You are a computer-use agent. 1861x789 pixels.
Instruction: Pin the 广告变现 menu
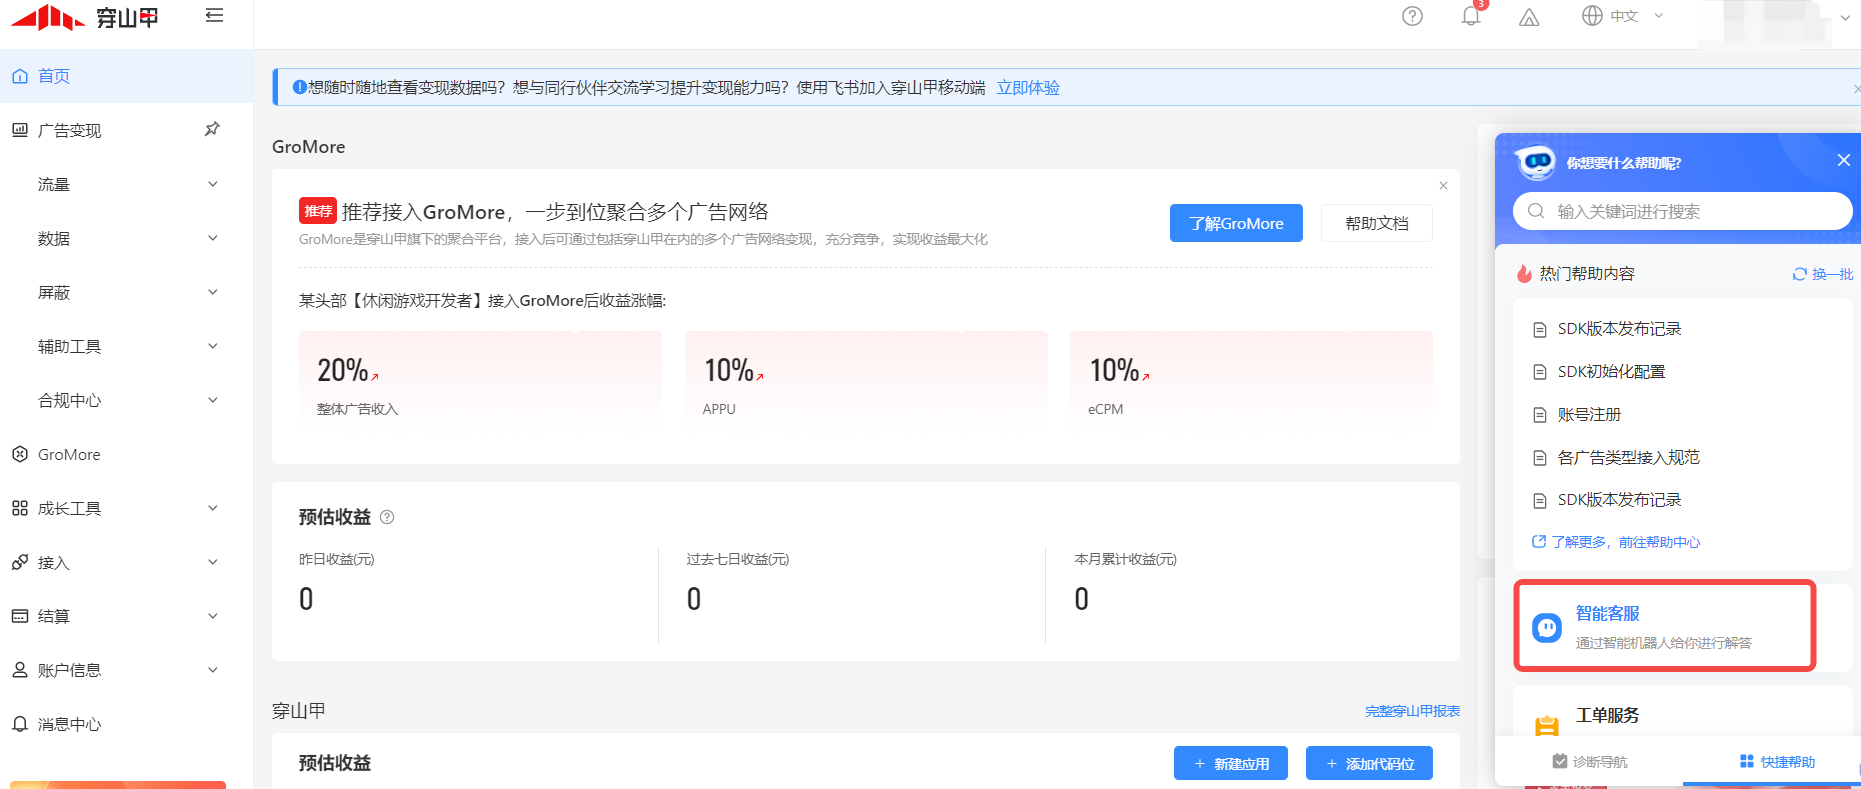212,129
